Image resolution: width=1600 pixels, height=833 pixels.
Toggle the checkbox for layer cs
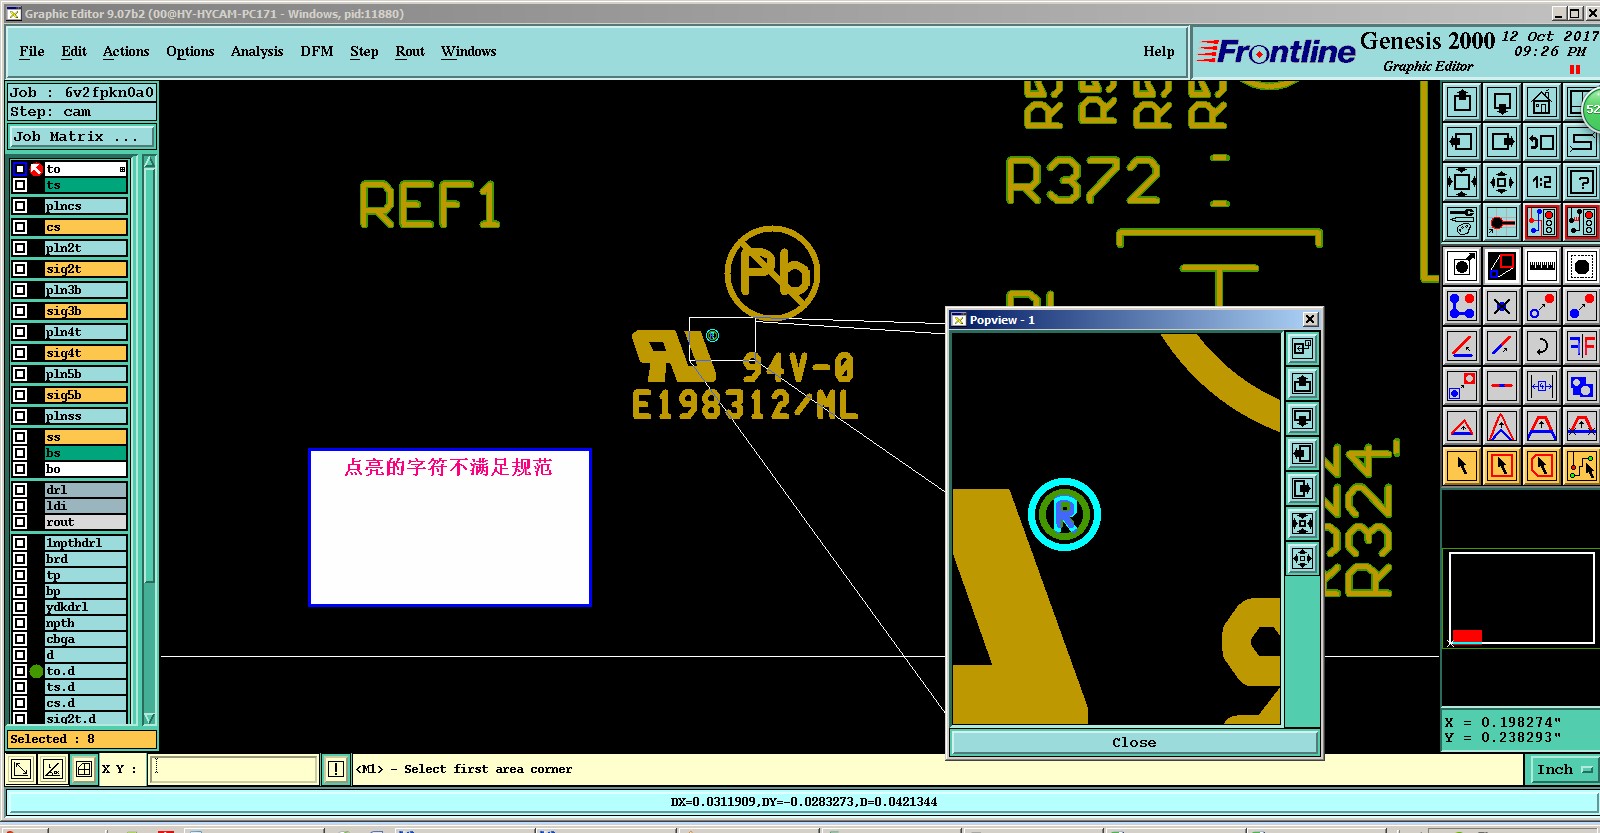[x=20, y=227]
